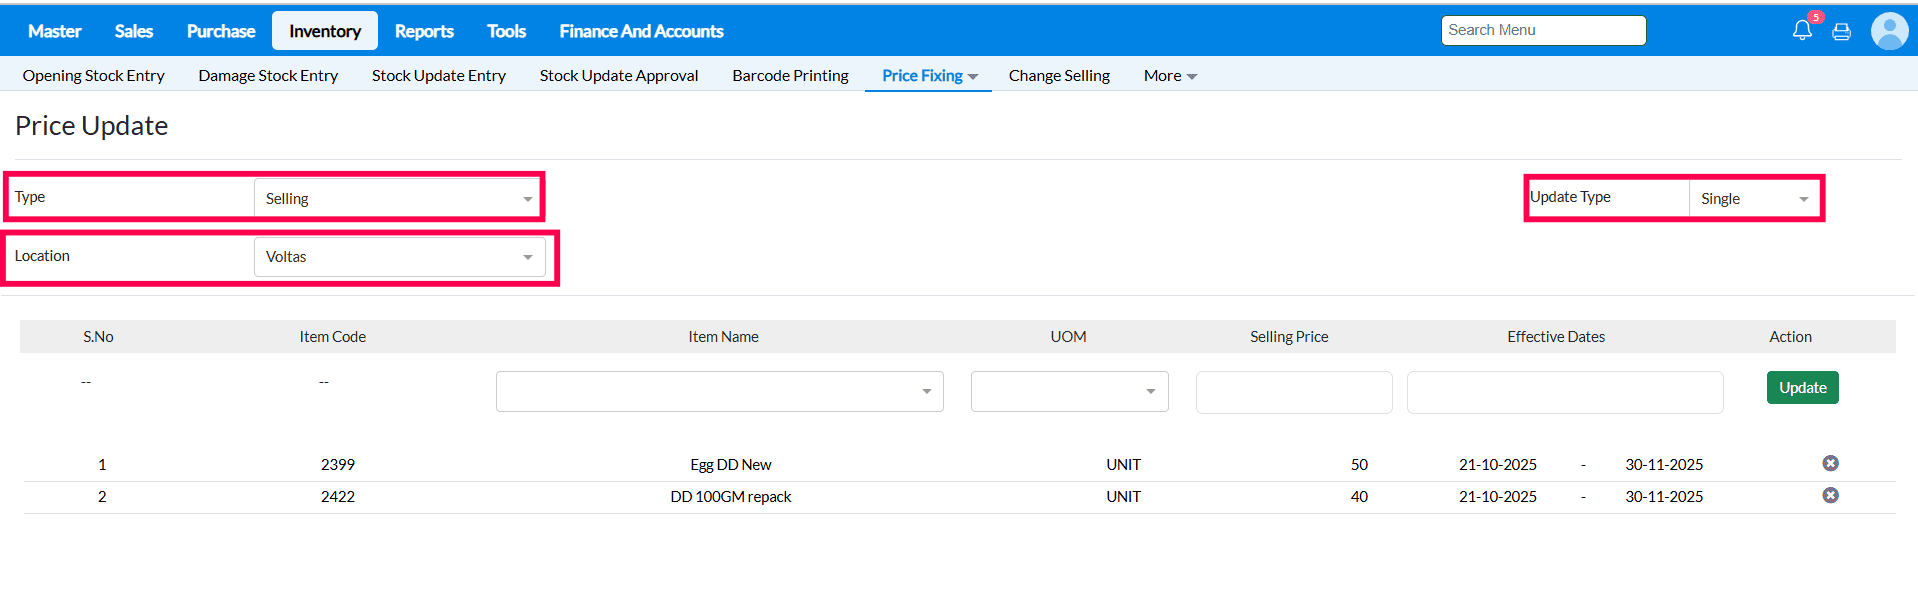Remove the Egg DD New row
The height and width of the screenshot is (594, 1918).
(x=1830, y=463)
